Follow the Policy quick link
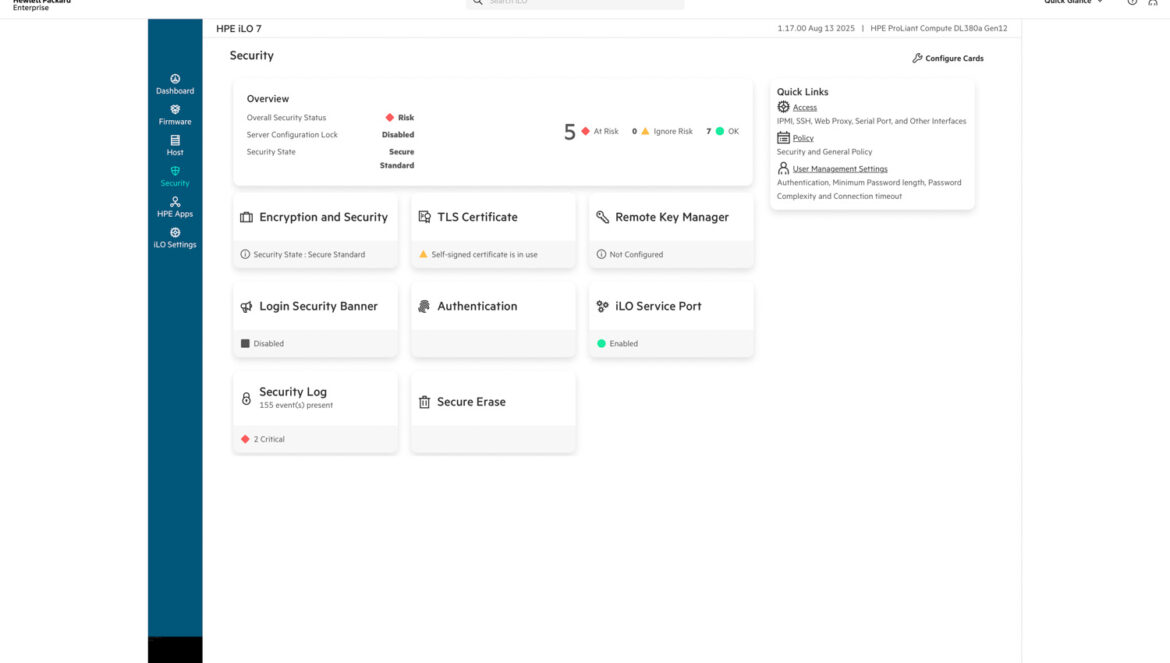 point(802,138)
